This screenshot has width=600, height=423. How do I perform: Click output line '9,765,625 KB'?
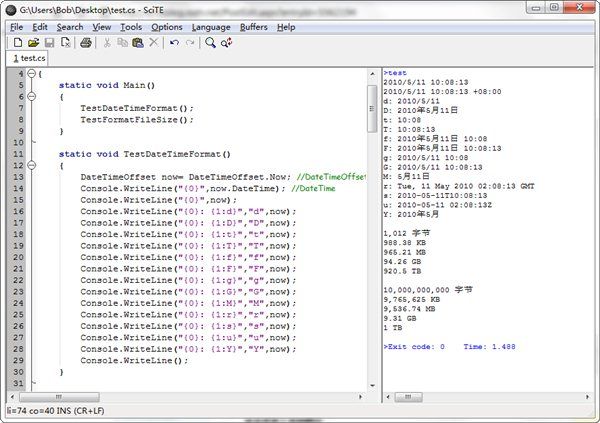412,299
